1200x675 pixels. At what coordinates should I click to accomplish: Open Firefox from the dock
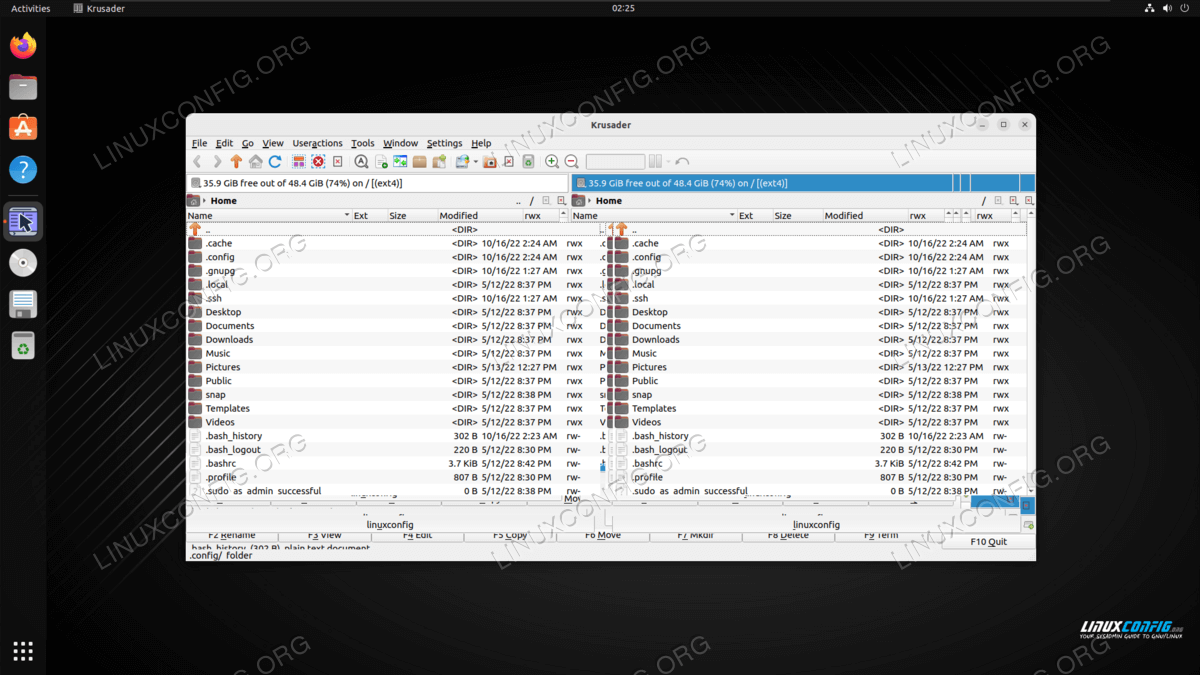click(x=23, y=45)
